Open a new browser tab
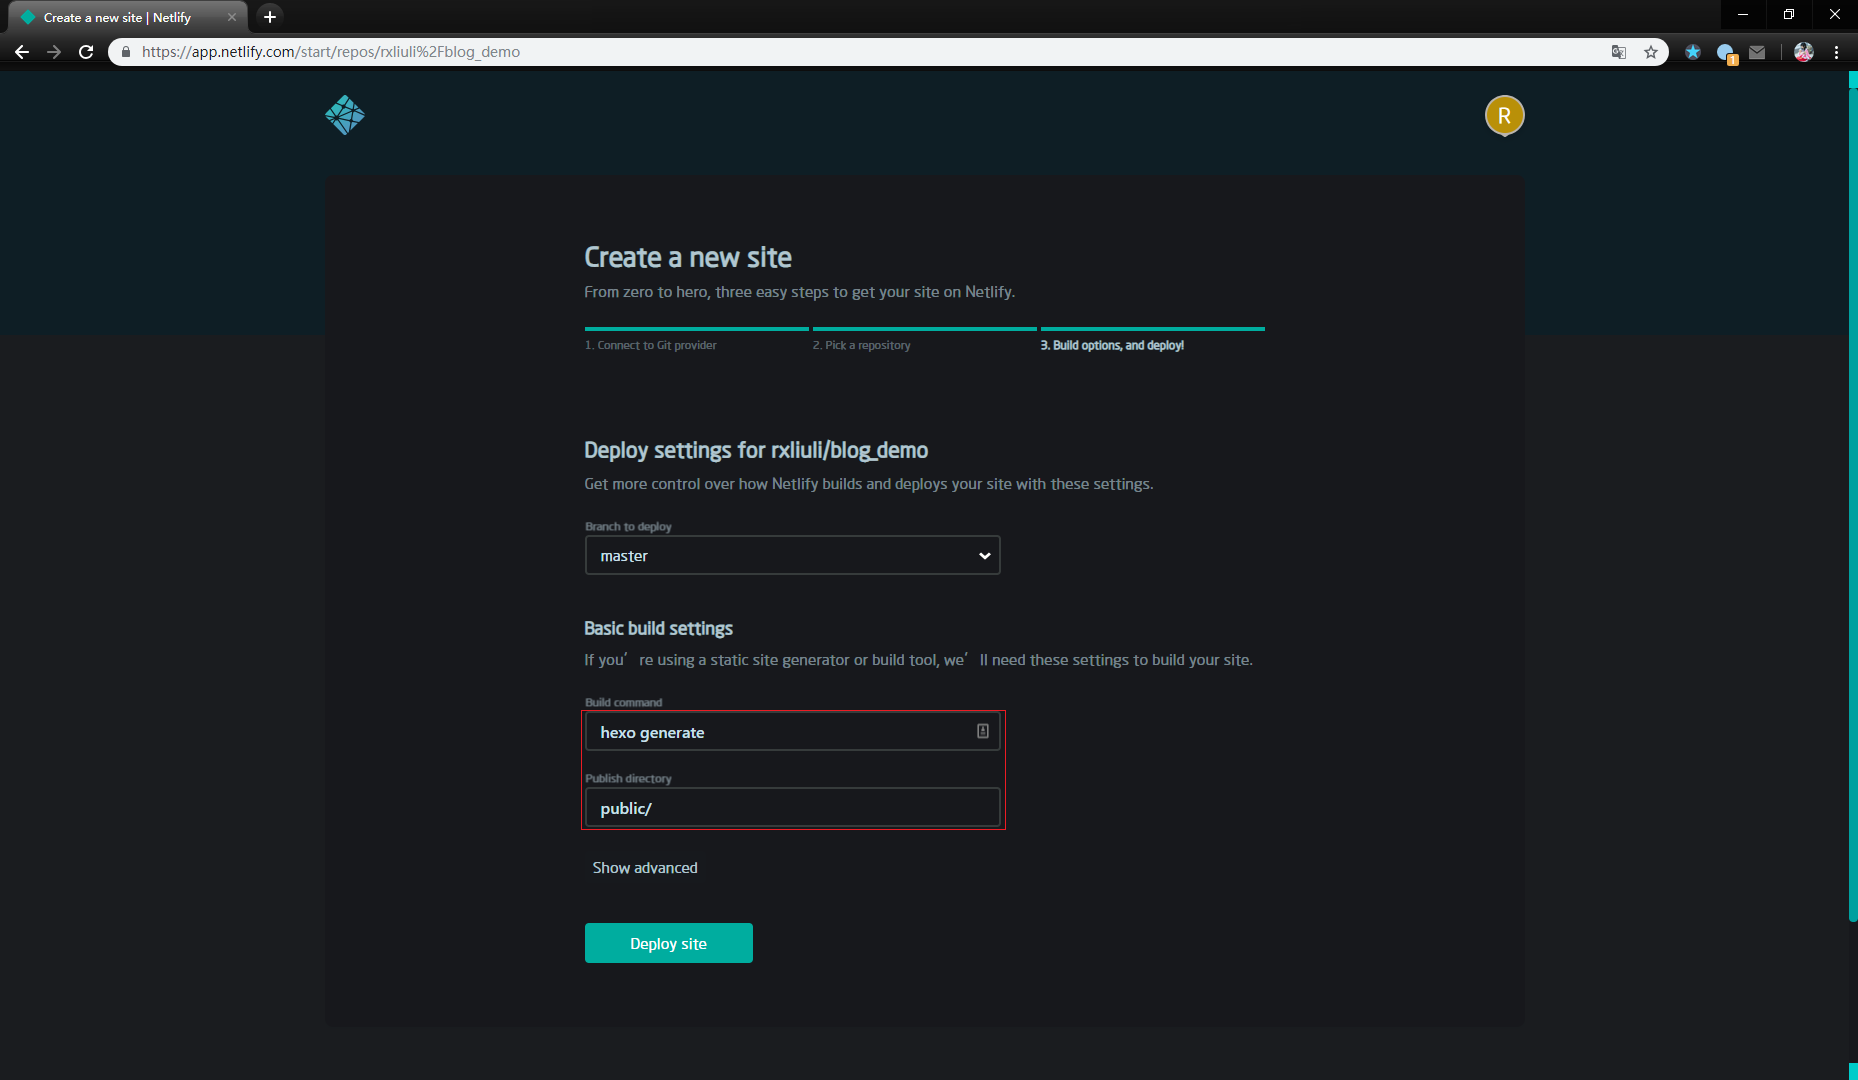This screenshot has height=1080, width=1858. point(269,17)
